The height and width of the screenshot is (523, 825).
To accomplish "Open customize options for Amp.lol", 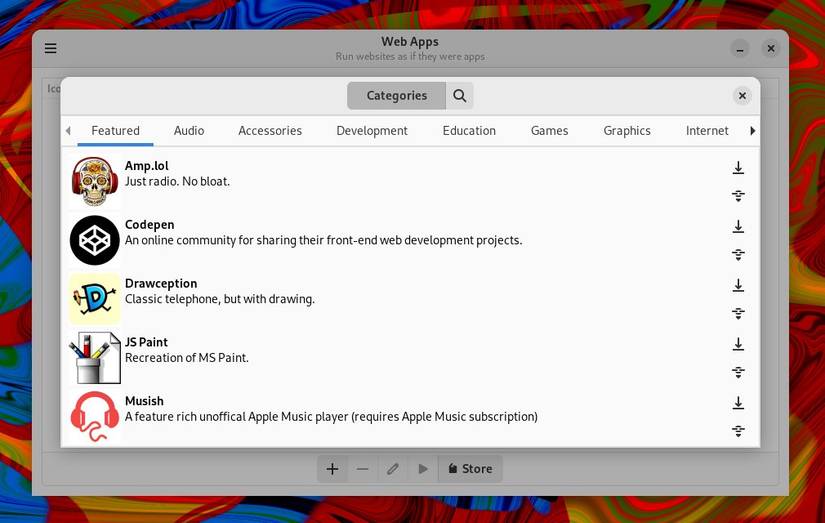I will 738,196.
